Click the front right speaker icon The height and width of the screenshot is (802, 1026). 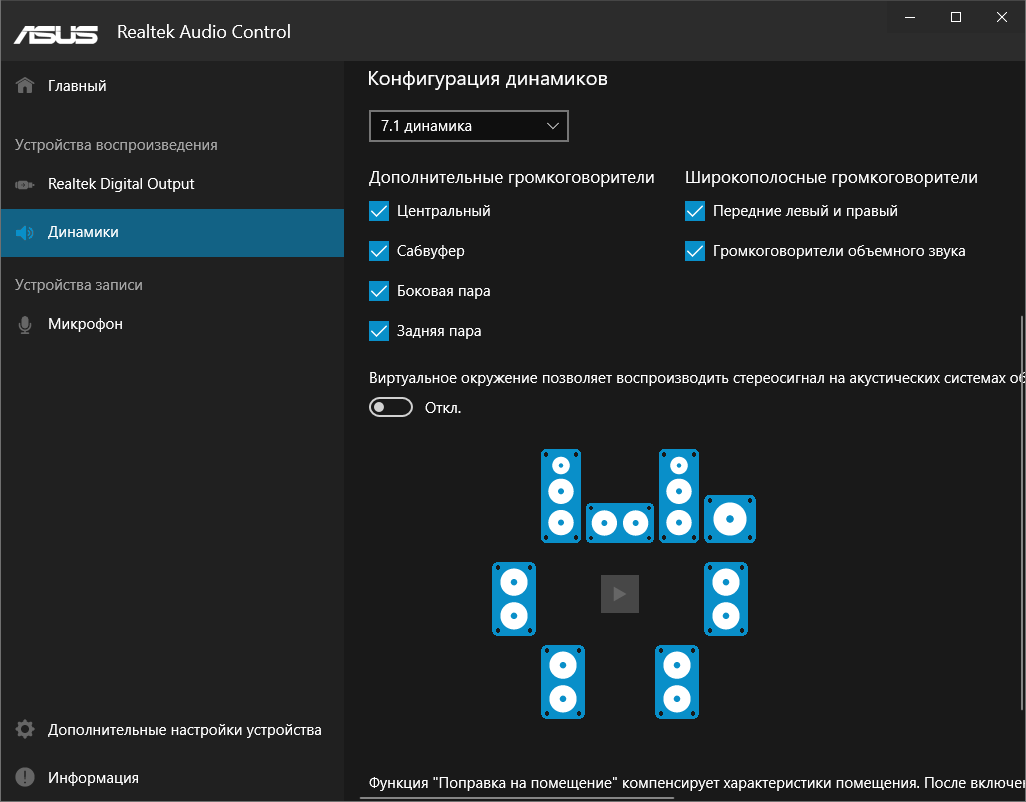click(678, 495)
